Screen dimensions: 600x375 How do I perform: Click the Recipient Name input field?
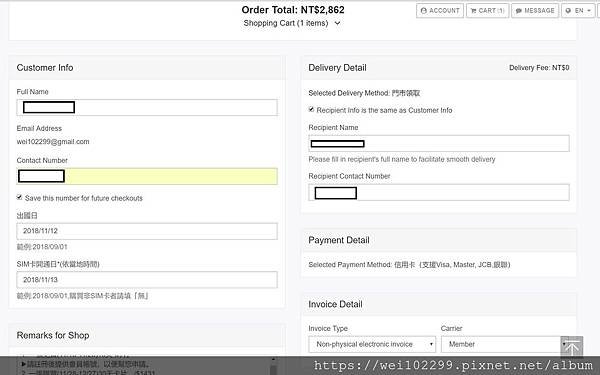tap(439, 143)
